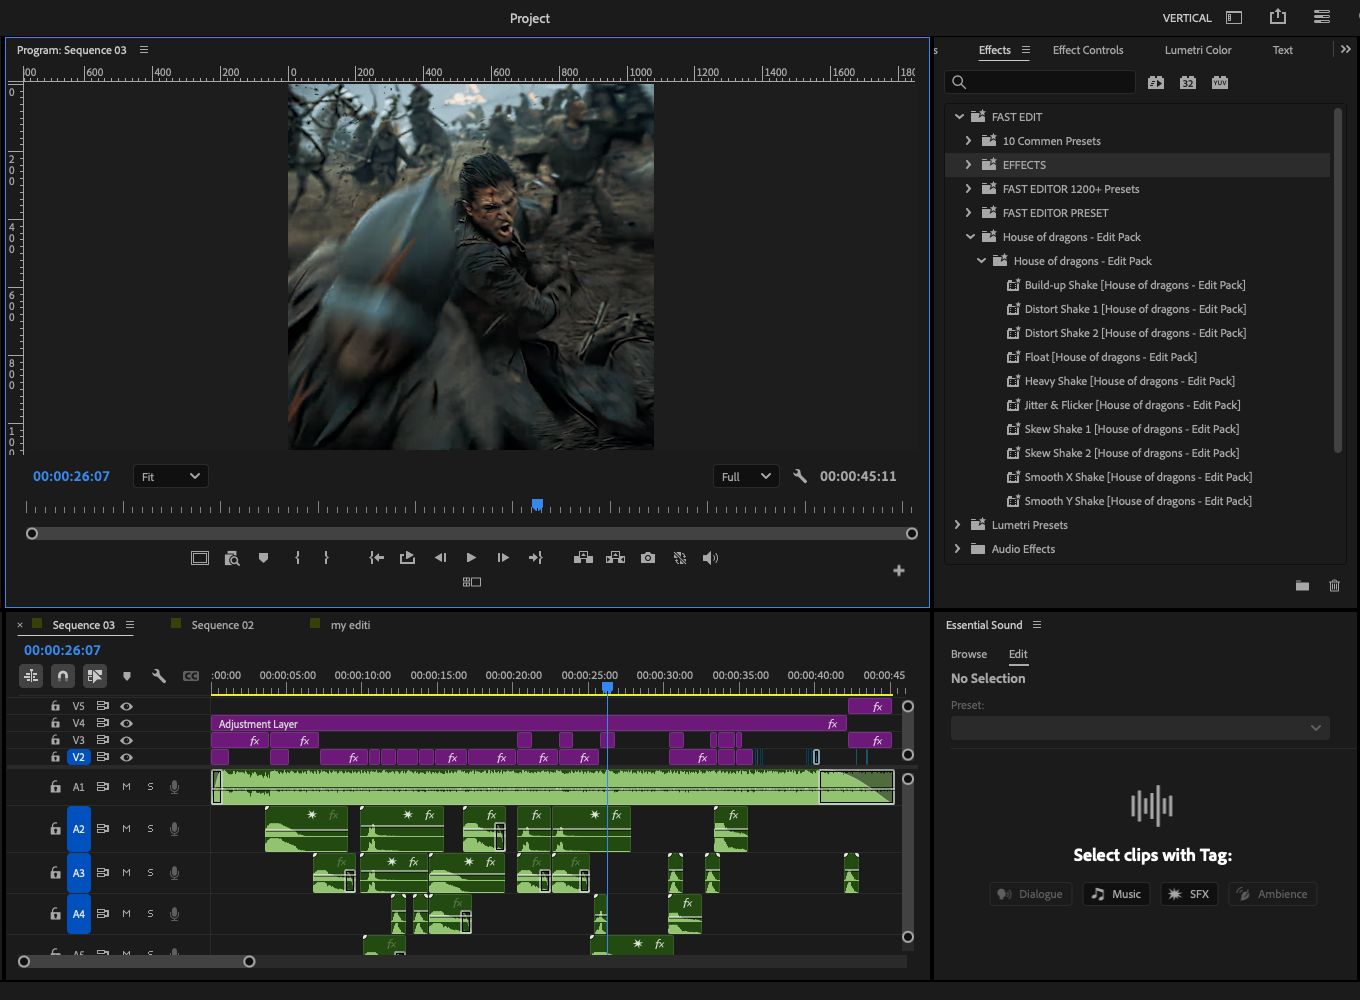The width and height of the screenshot is (1360, 1000).
Task: Add a marker in Program monitor
Action: (263, 558)
